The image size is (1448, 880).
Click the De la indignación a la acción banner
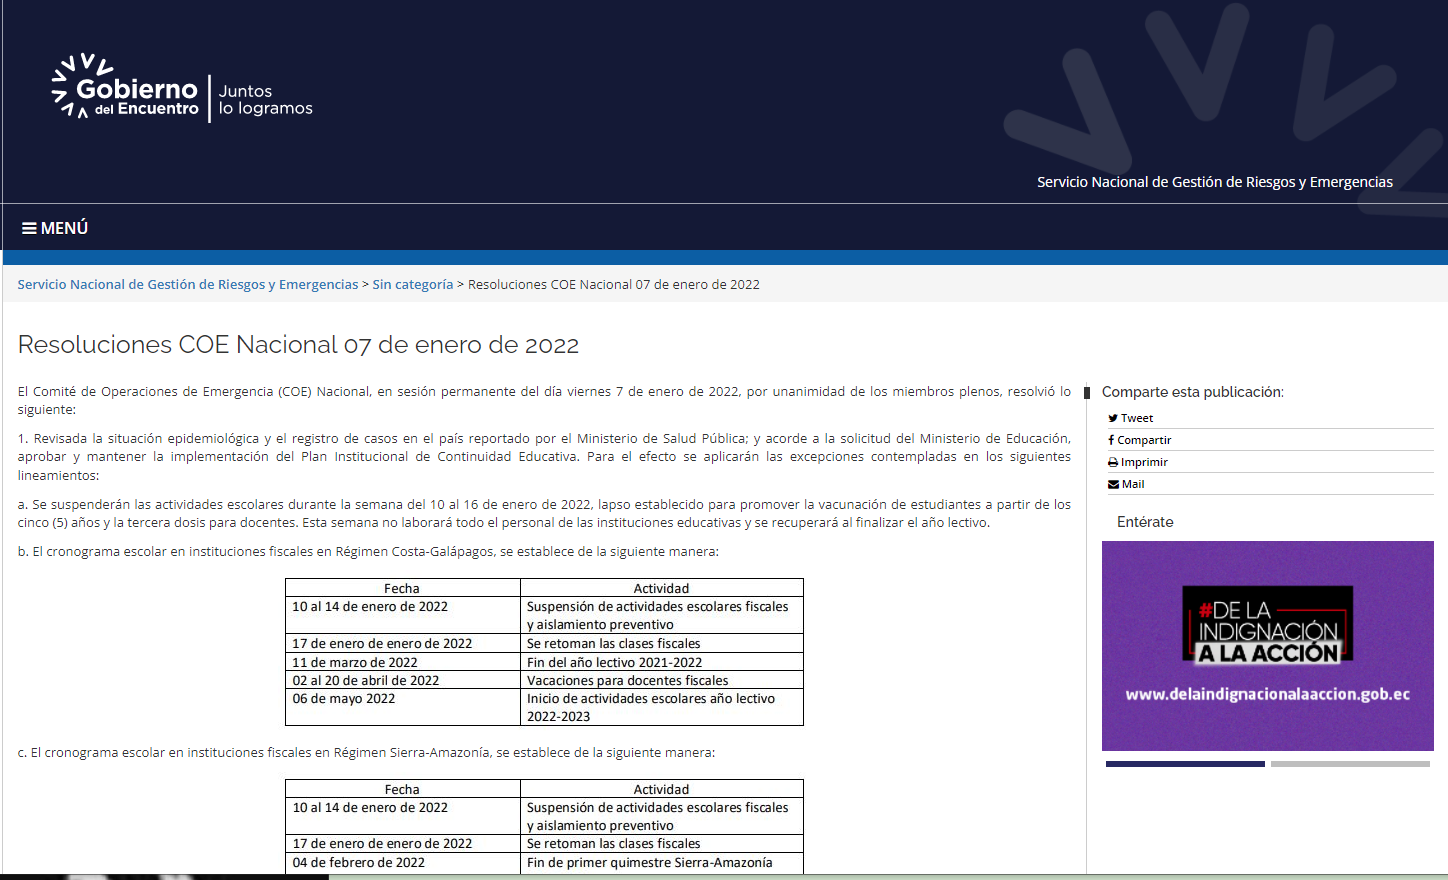click(x=1268, y=646)
